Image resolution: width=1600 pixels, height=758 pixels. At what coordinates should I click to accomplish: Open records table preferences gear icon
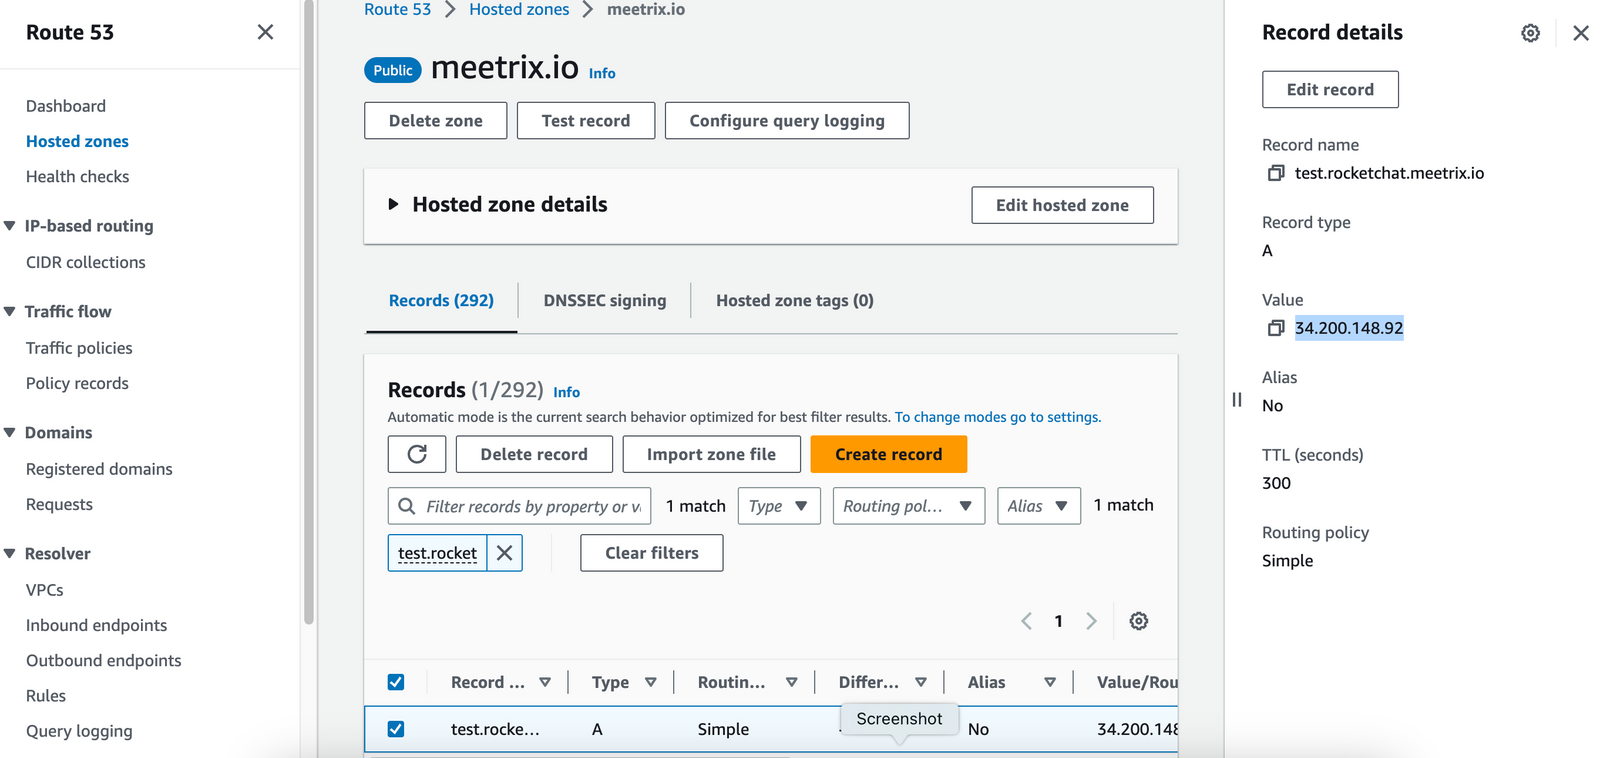pos(1138,621)
